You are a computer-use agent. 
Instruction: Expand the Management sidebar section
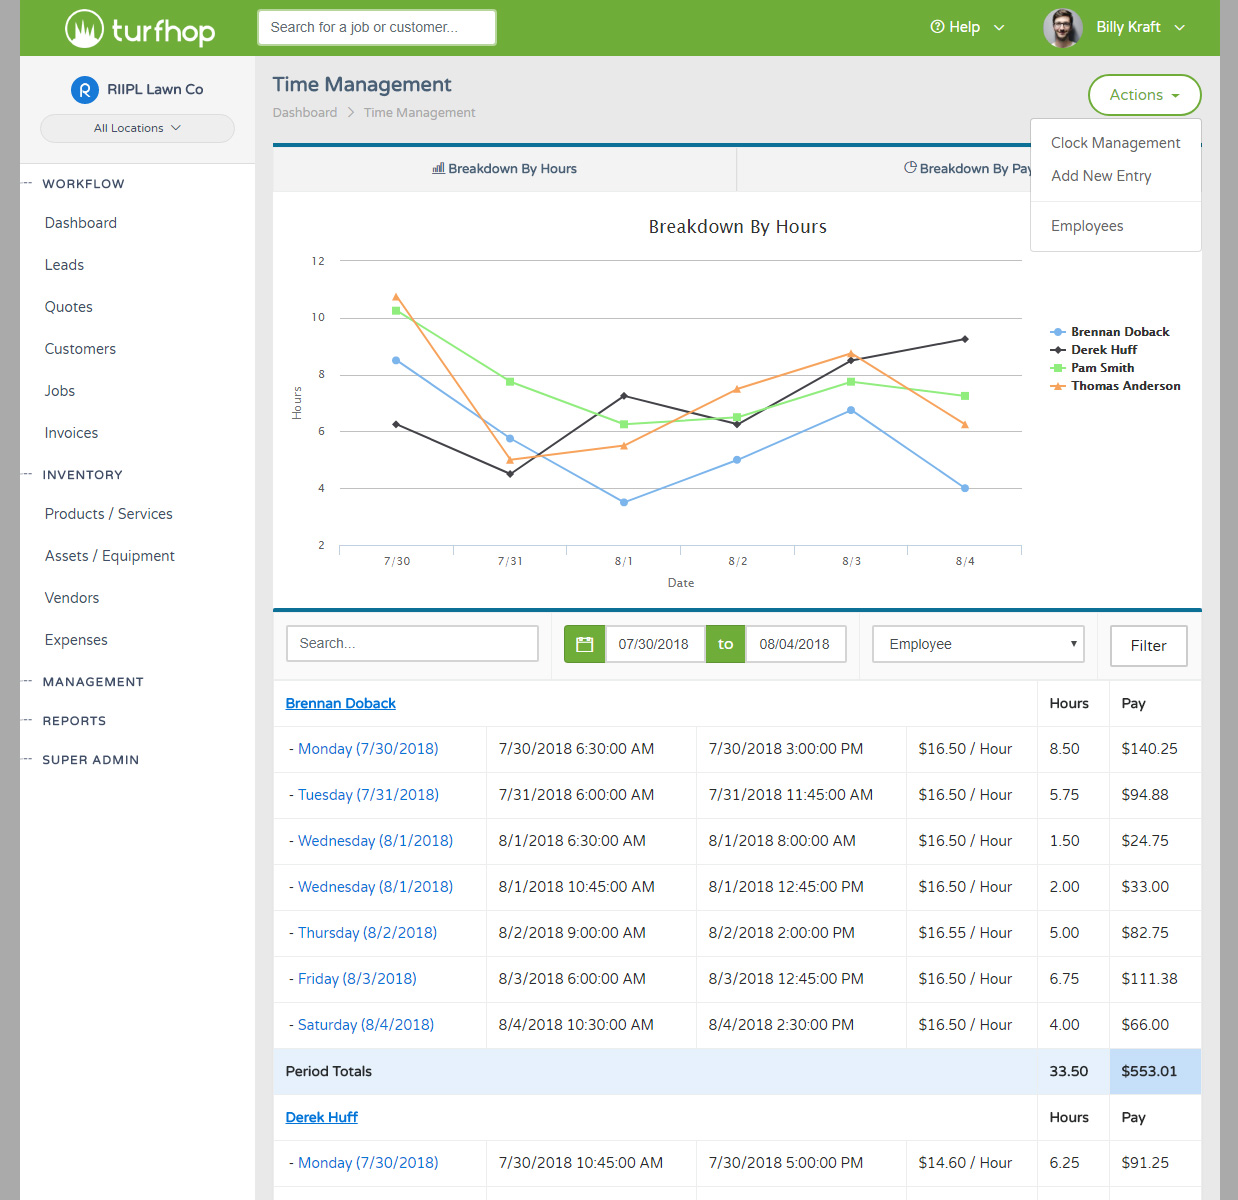tap(93, 682)
